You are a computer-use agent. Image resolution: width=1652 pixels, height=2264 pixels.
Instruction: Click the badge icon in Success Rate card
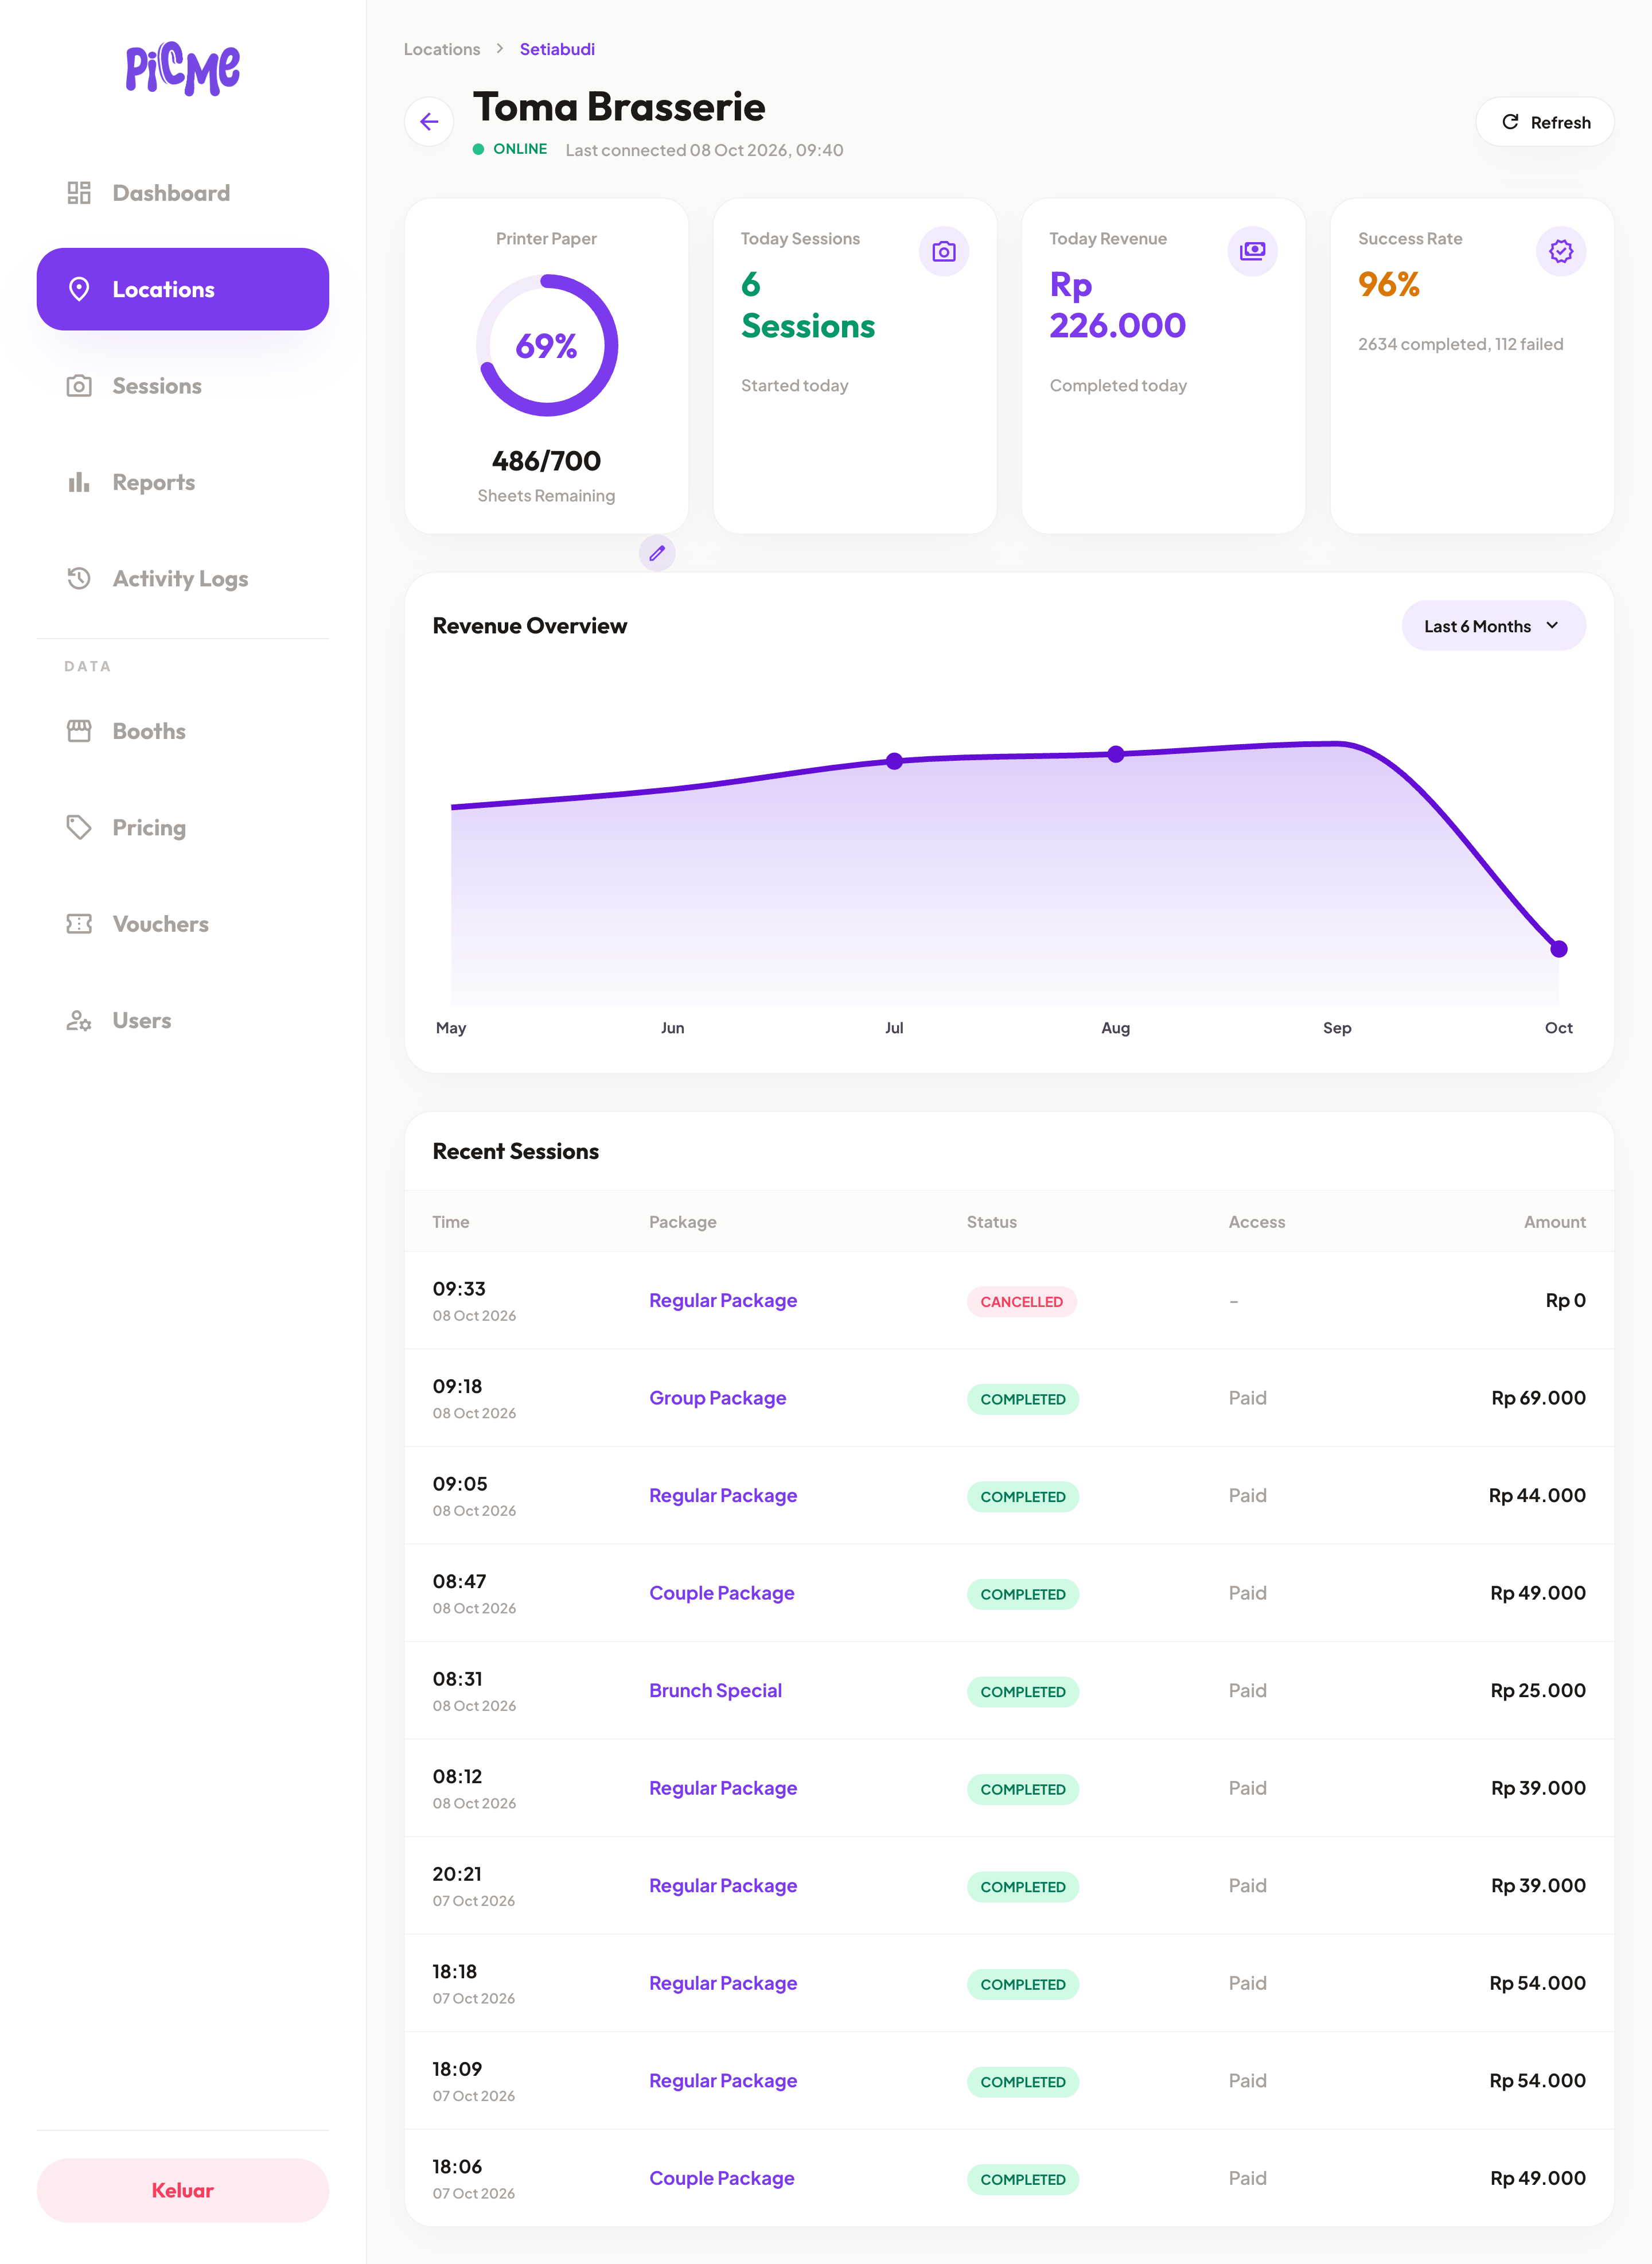[1560, 251]
